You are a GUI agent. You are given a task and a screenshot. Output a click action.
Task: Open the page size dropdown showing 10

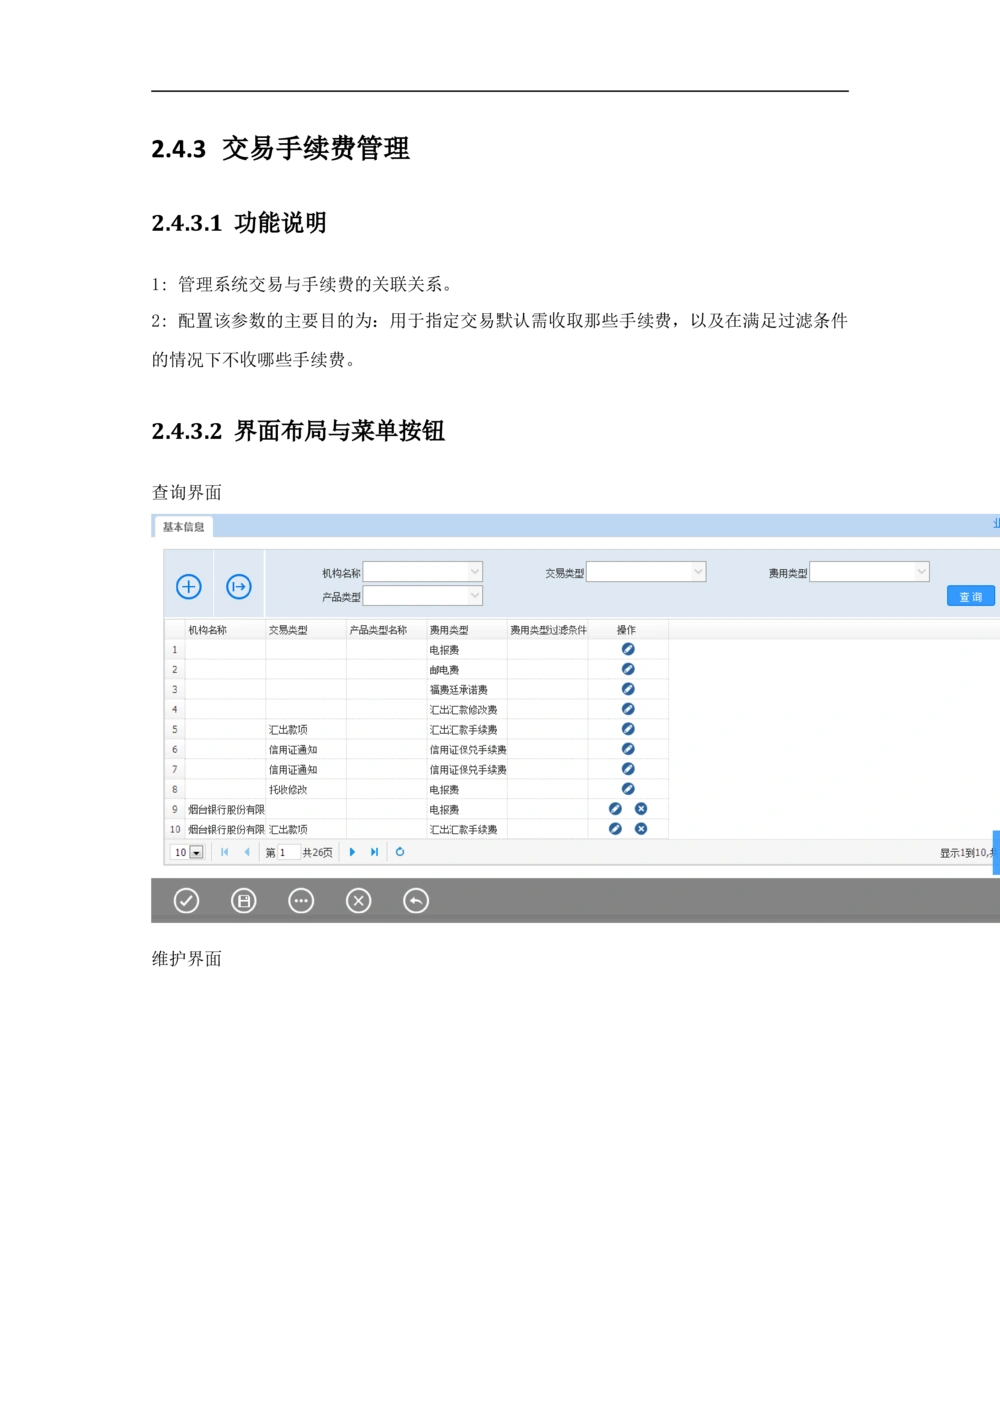click(196, 853)
